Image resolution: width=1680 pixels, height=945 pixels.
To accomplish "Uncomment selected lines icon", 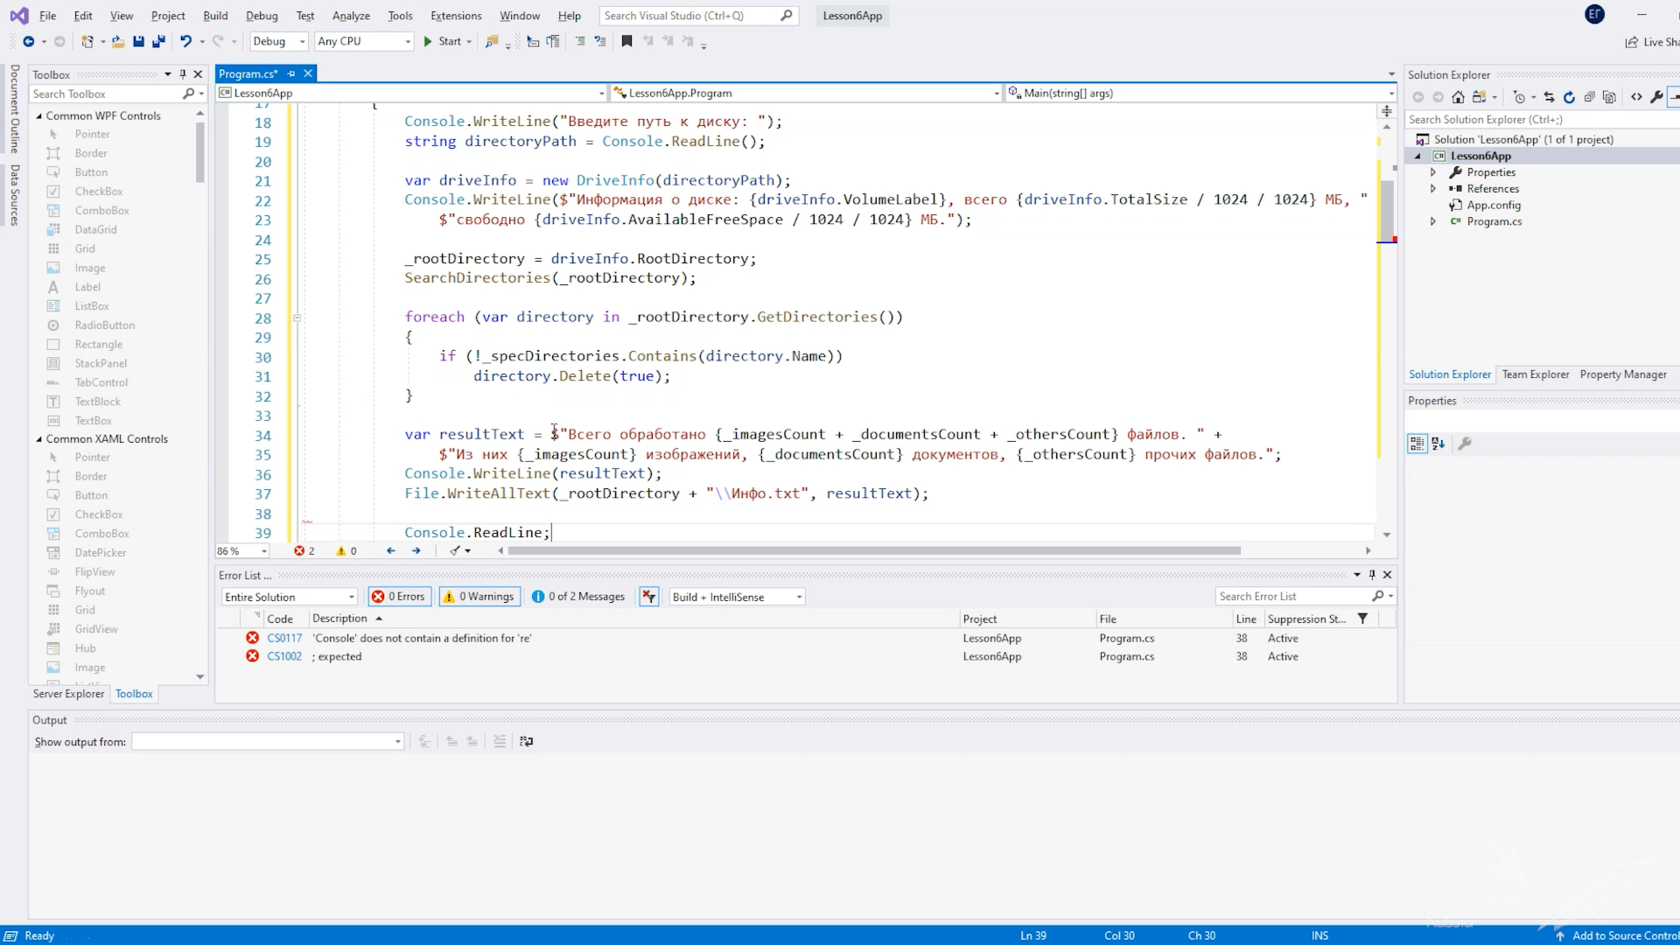I will 600,41.
